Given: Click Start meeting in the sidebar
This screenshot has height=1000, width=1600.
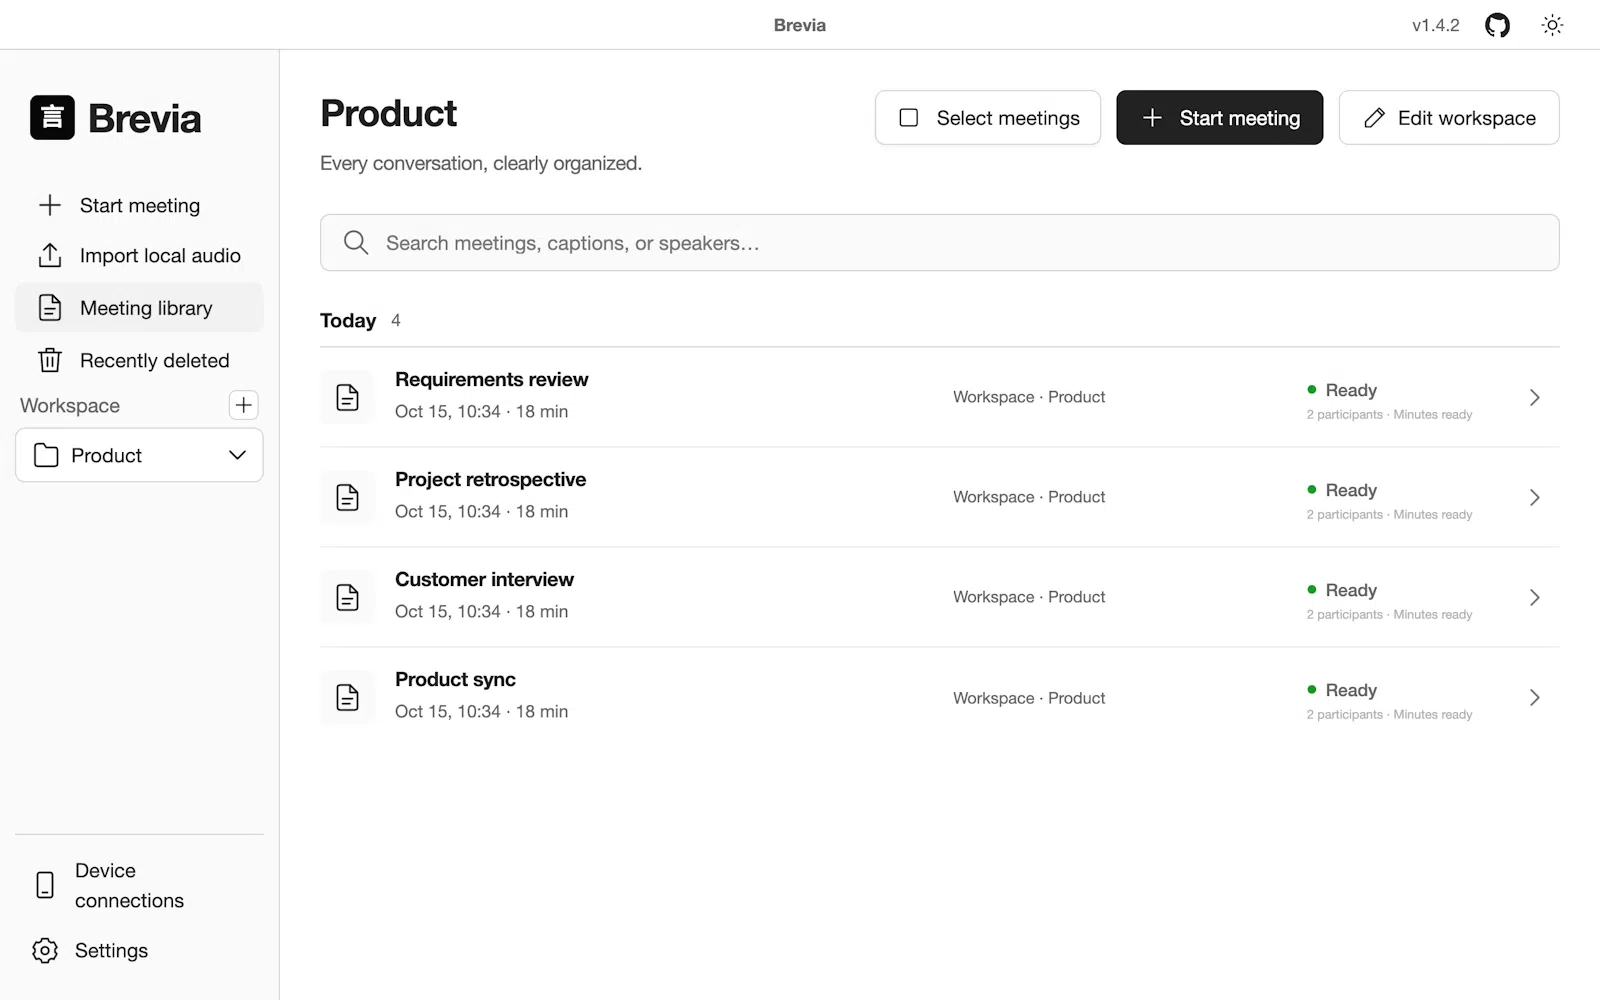Looking at the screenshot, I should pyautogui.click(x=139, y=205).
